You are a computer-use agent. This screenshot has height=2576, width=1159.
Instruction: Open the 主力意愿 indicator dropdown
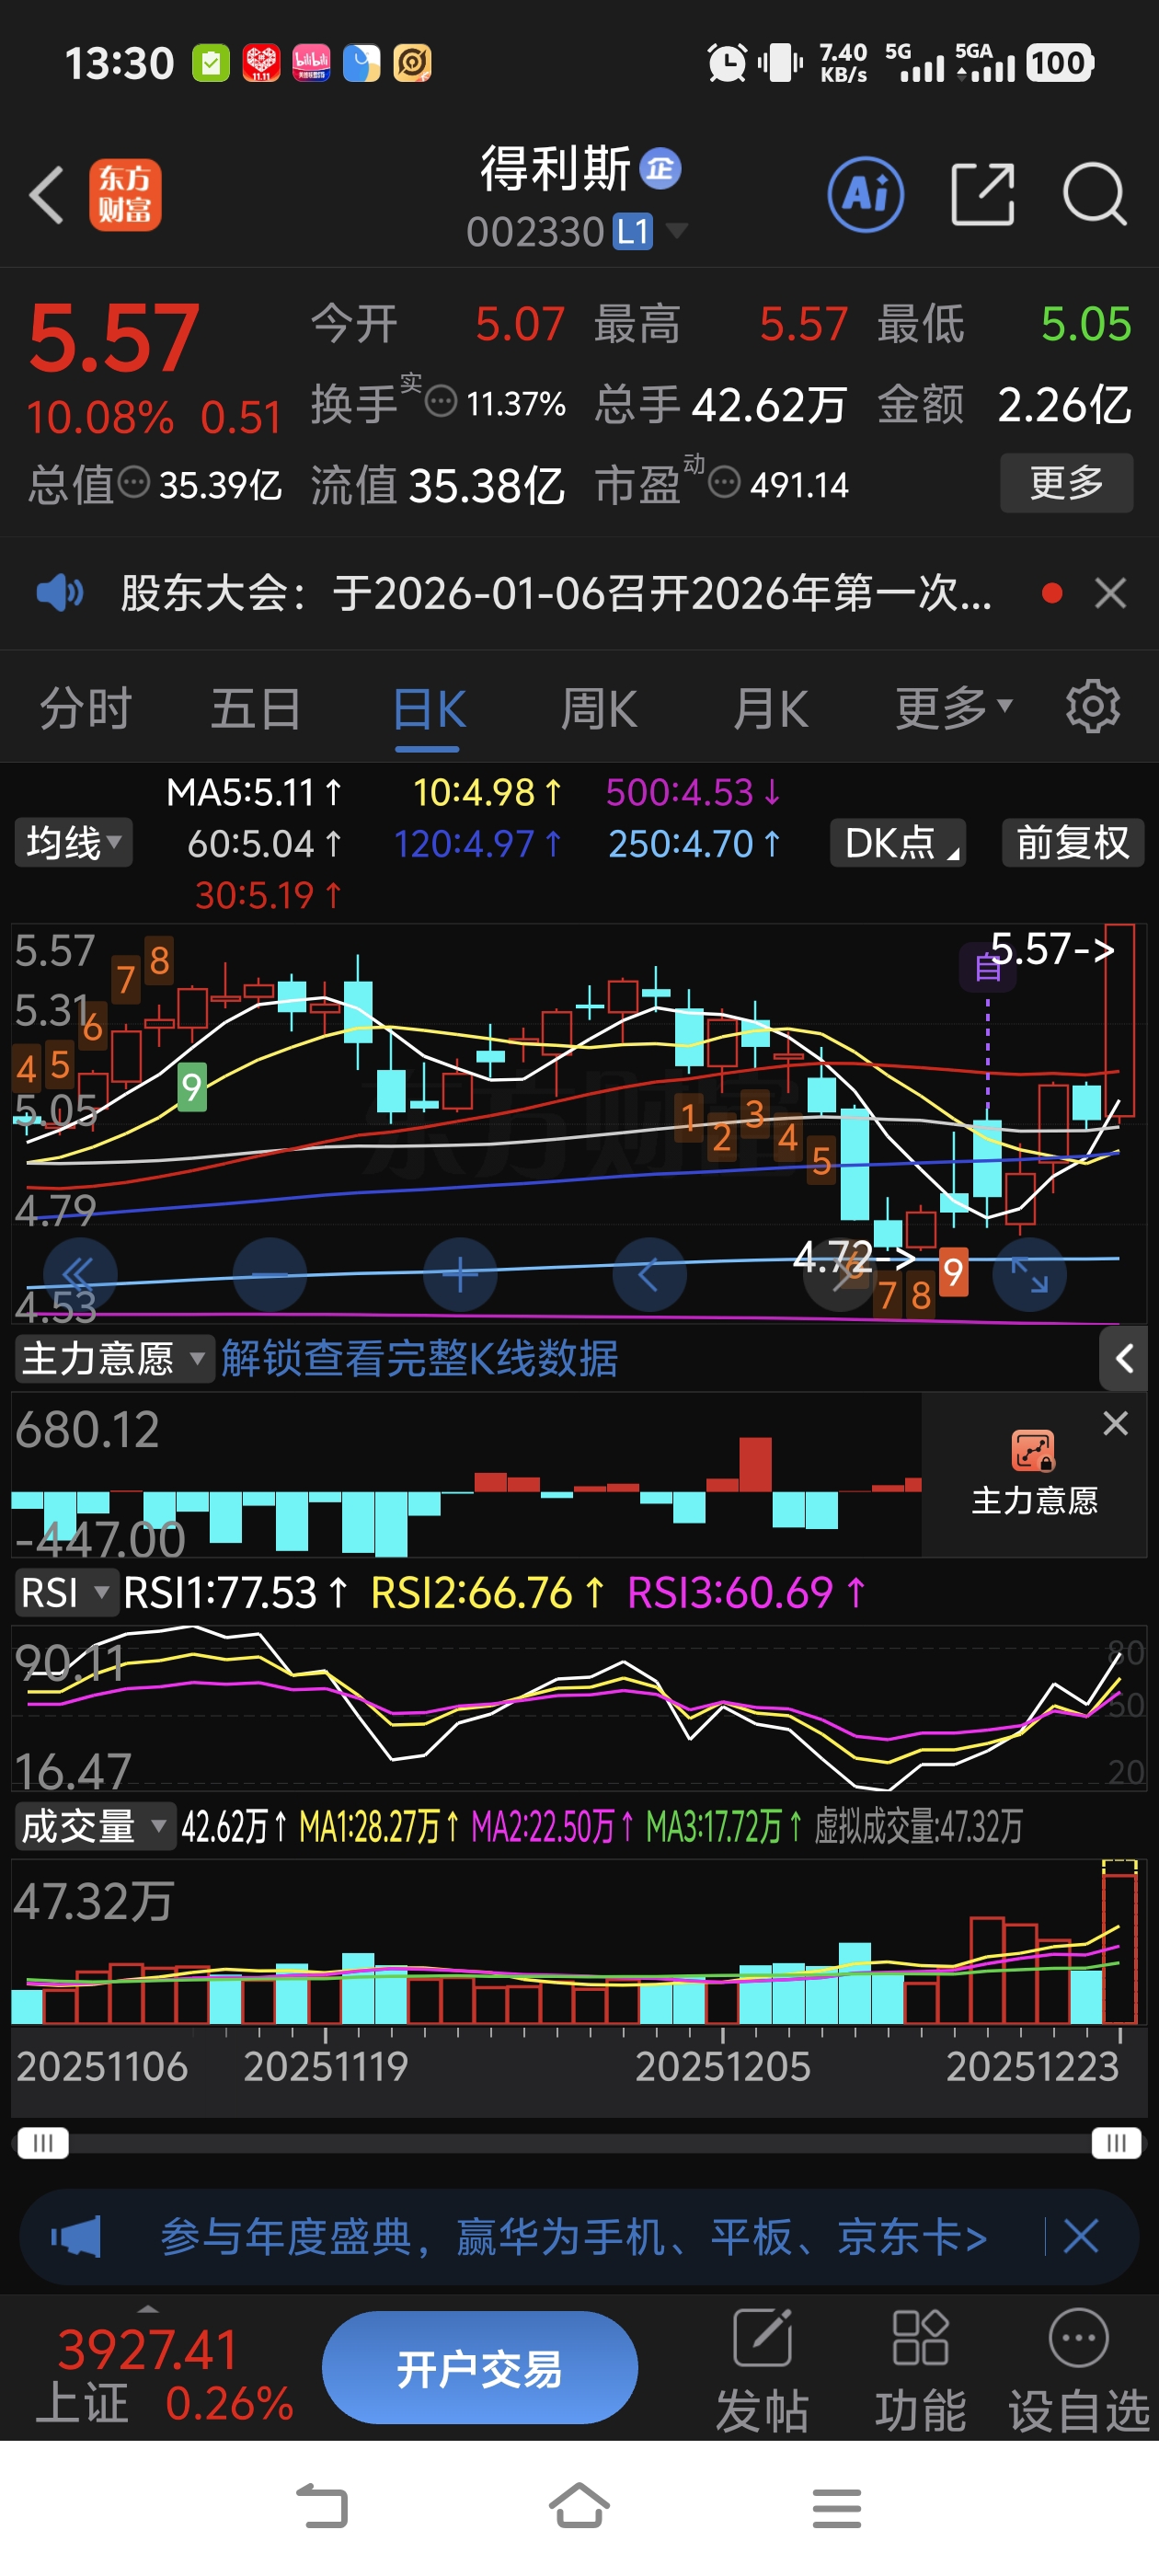[x=114, y=1358]
